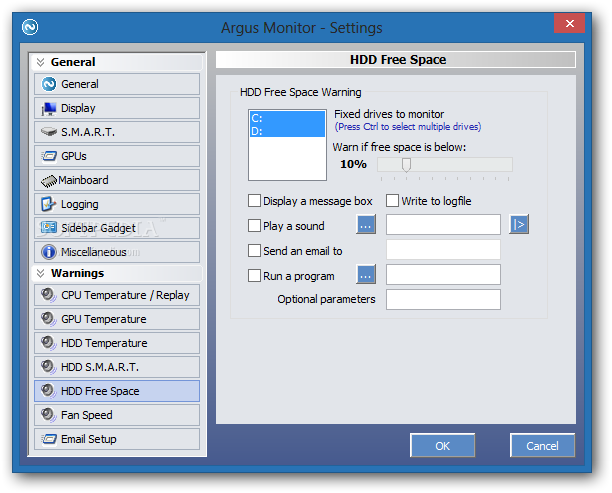Click the HDD S.M.A.R.T. warning speaker icon
Screen dimensions: 612x493
pos(48,367)
